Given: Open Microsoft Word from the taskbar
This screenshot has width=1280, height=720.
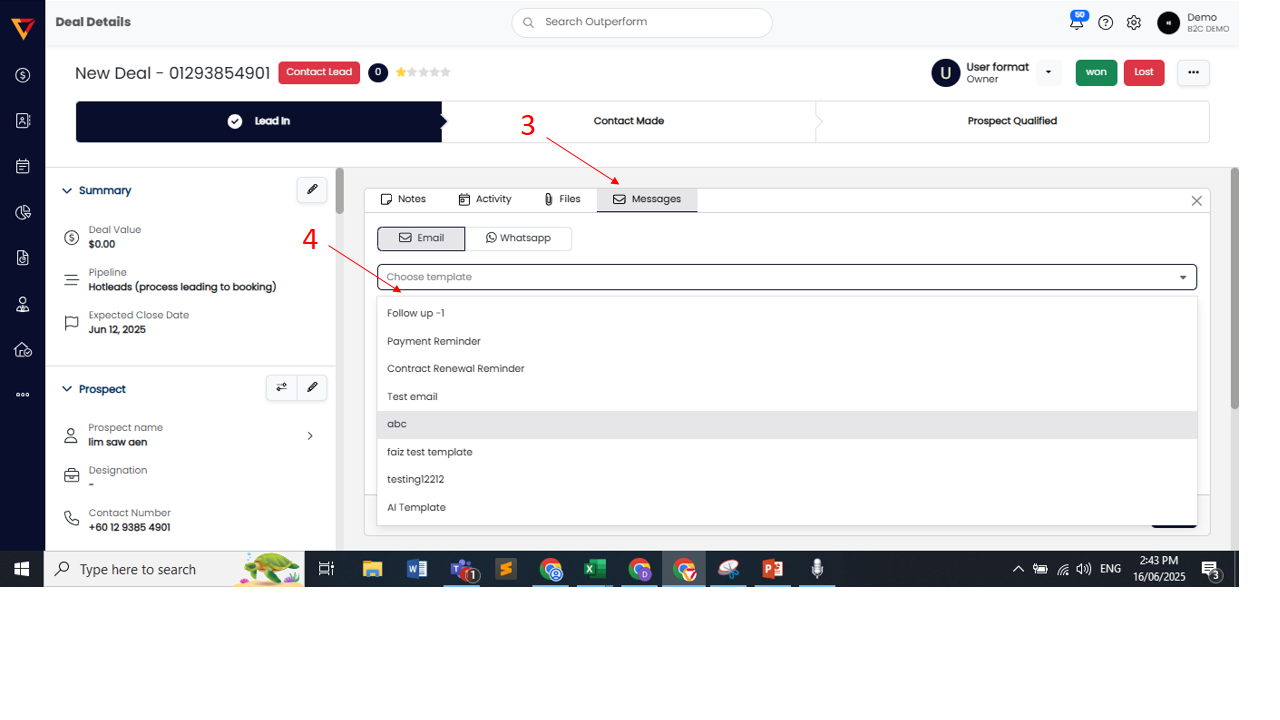Looking at the screenshot, I should pos(417,569).
